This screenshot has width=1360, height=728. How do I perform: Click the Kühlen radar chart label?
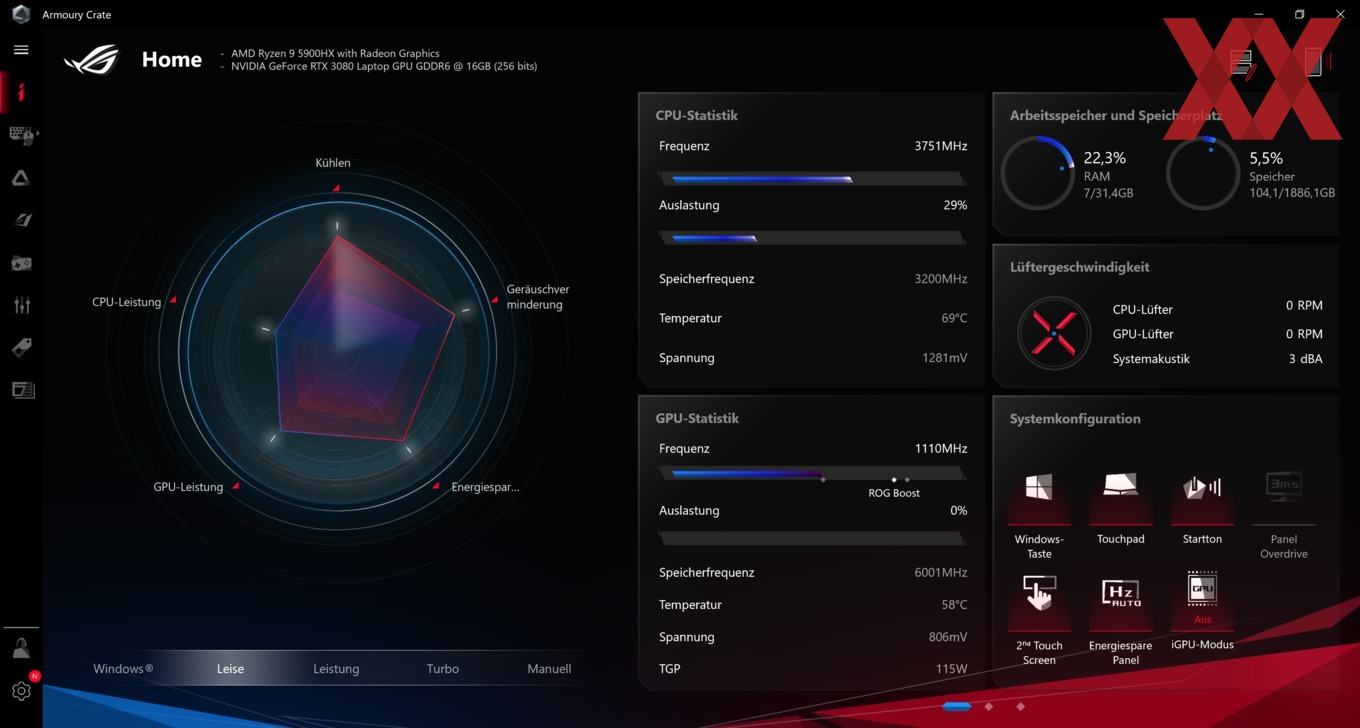click(x=333, y=163)
